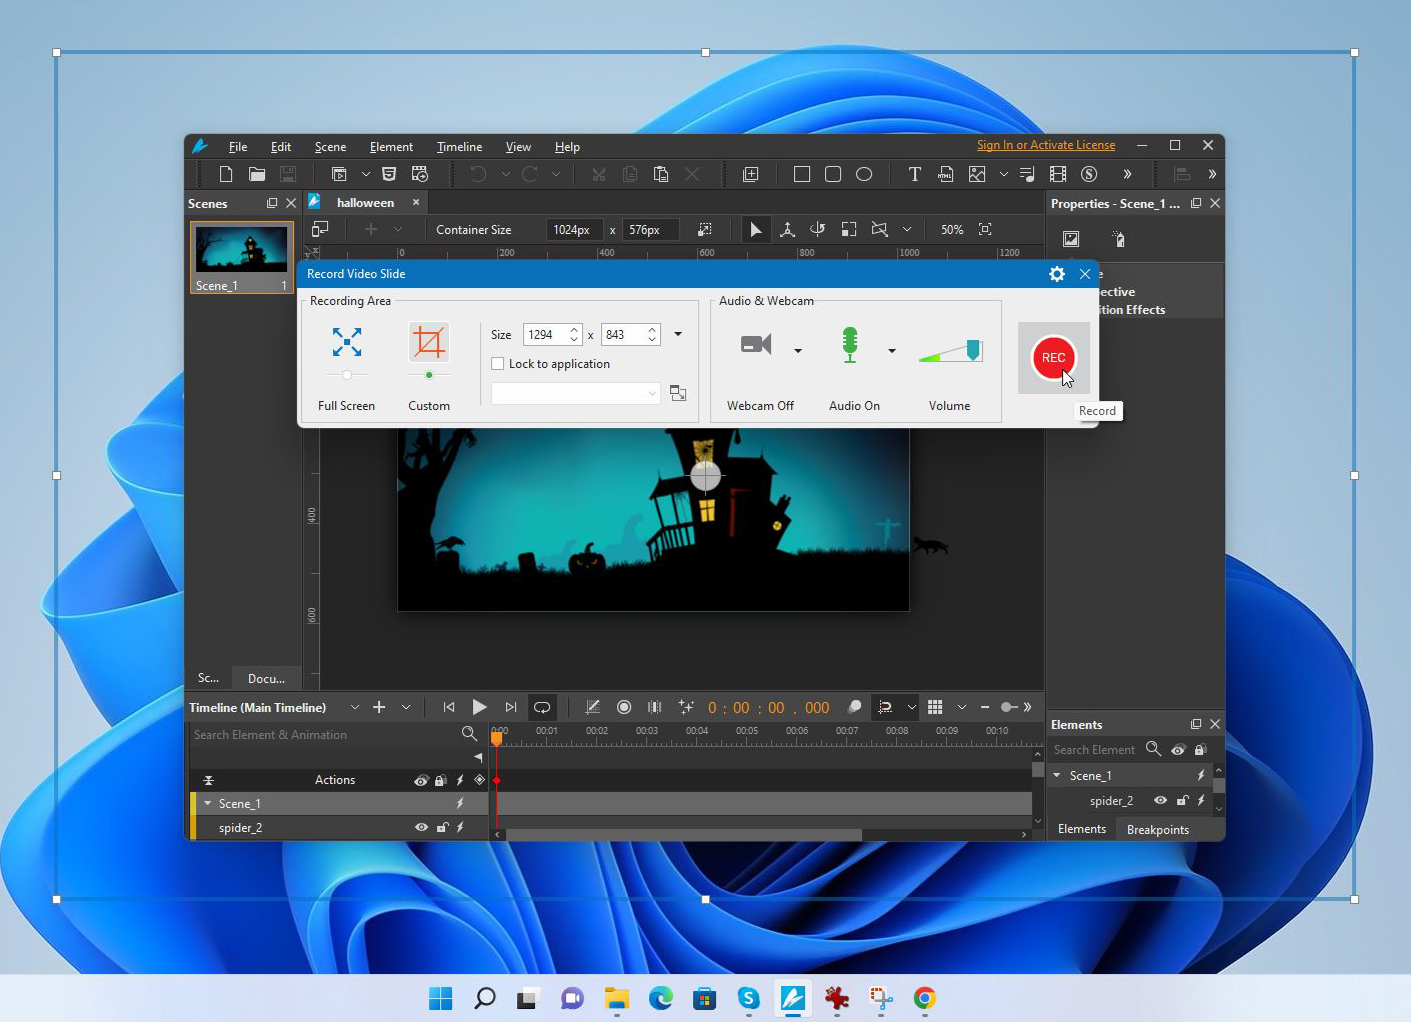Click Open folder toolbar icon

click(x=257, y=174)
